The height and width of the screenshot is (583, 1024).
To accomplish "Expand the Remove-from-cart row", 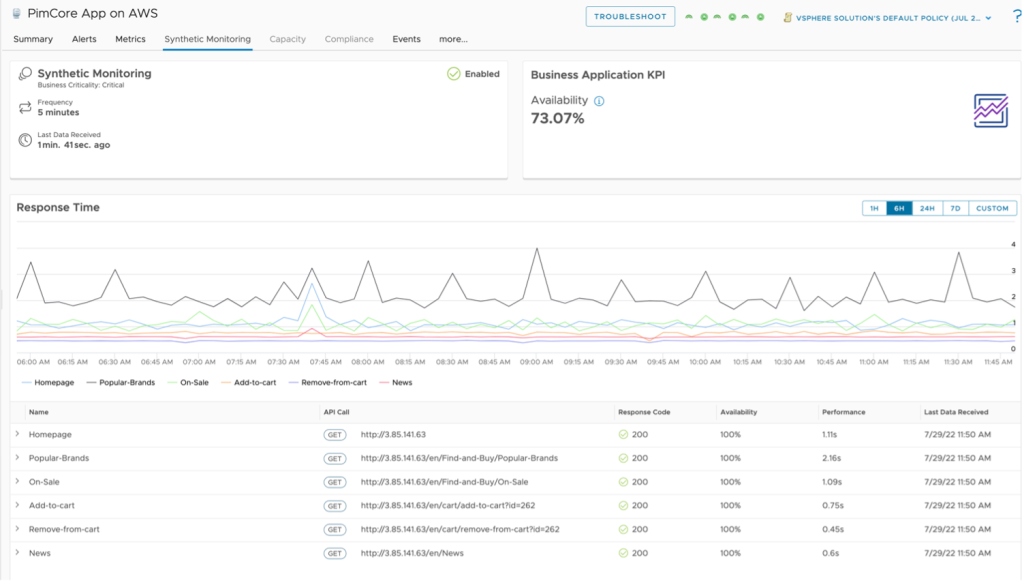I will [x=18, y=529].
